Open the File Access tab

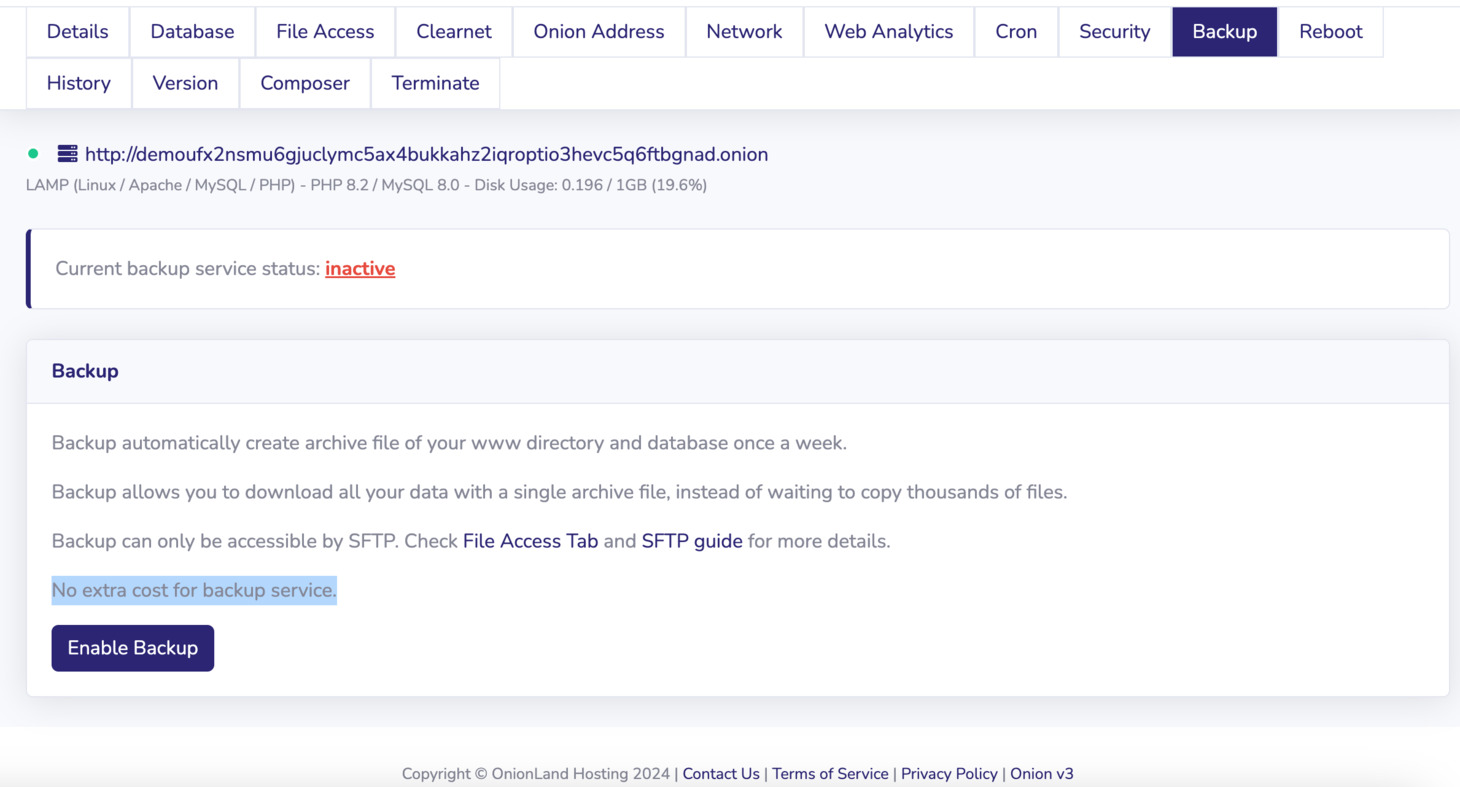coord(325,32)
